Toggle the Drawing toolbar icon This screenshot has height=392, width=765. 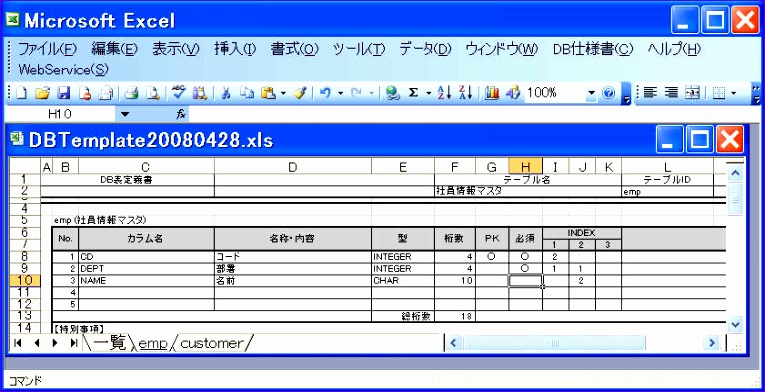point(513,93)
